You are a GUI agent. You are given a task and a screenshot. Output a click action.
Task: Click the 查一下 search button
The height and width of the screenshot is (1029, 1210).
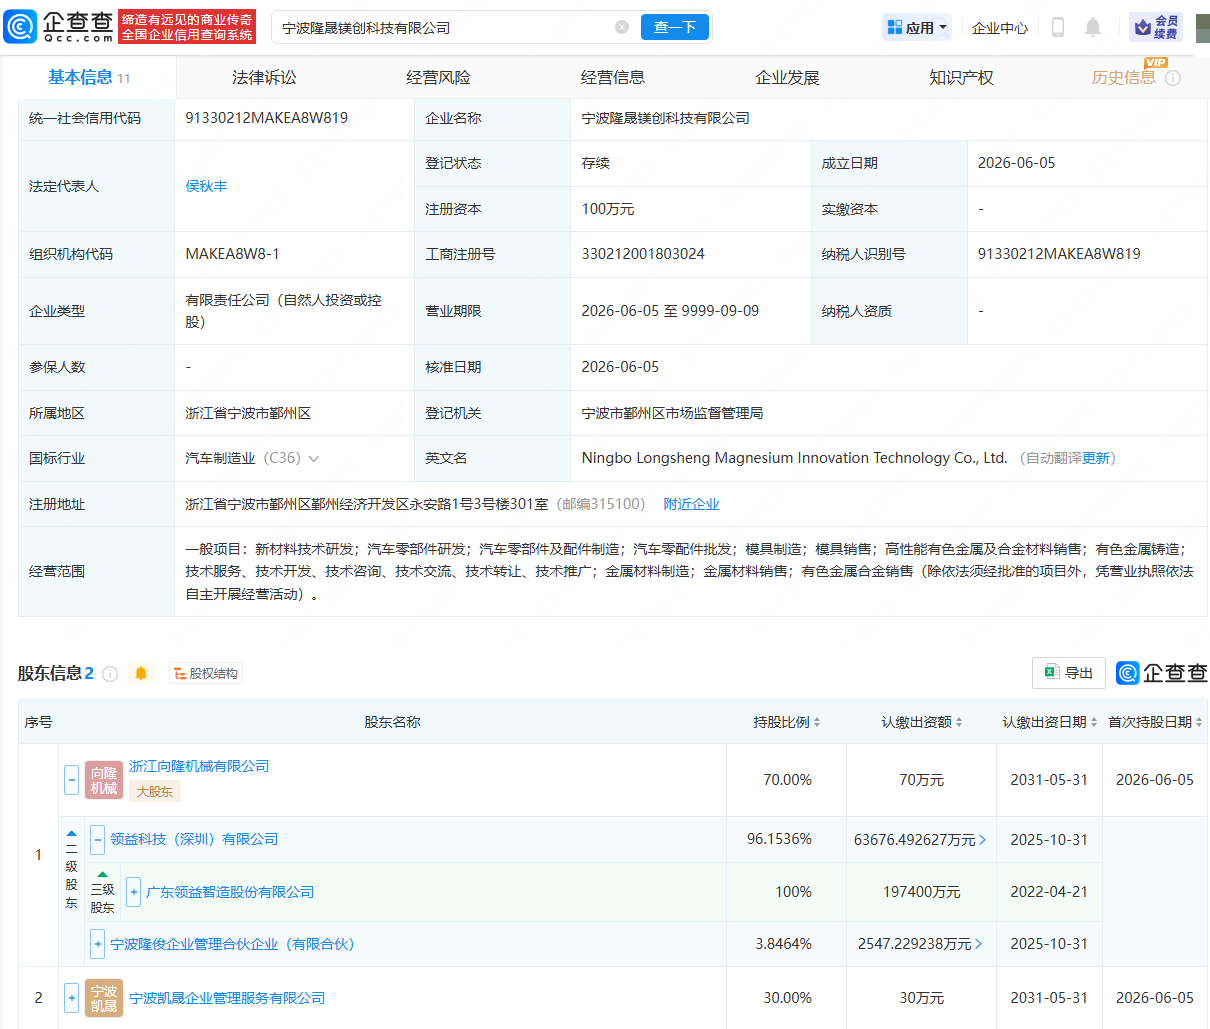(x=675, y=27)
